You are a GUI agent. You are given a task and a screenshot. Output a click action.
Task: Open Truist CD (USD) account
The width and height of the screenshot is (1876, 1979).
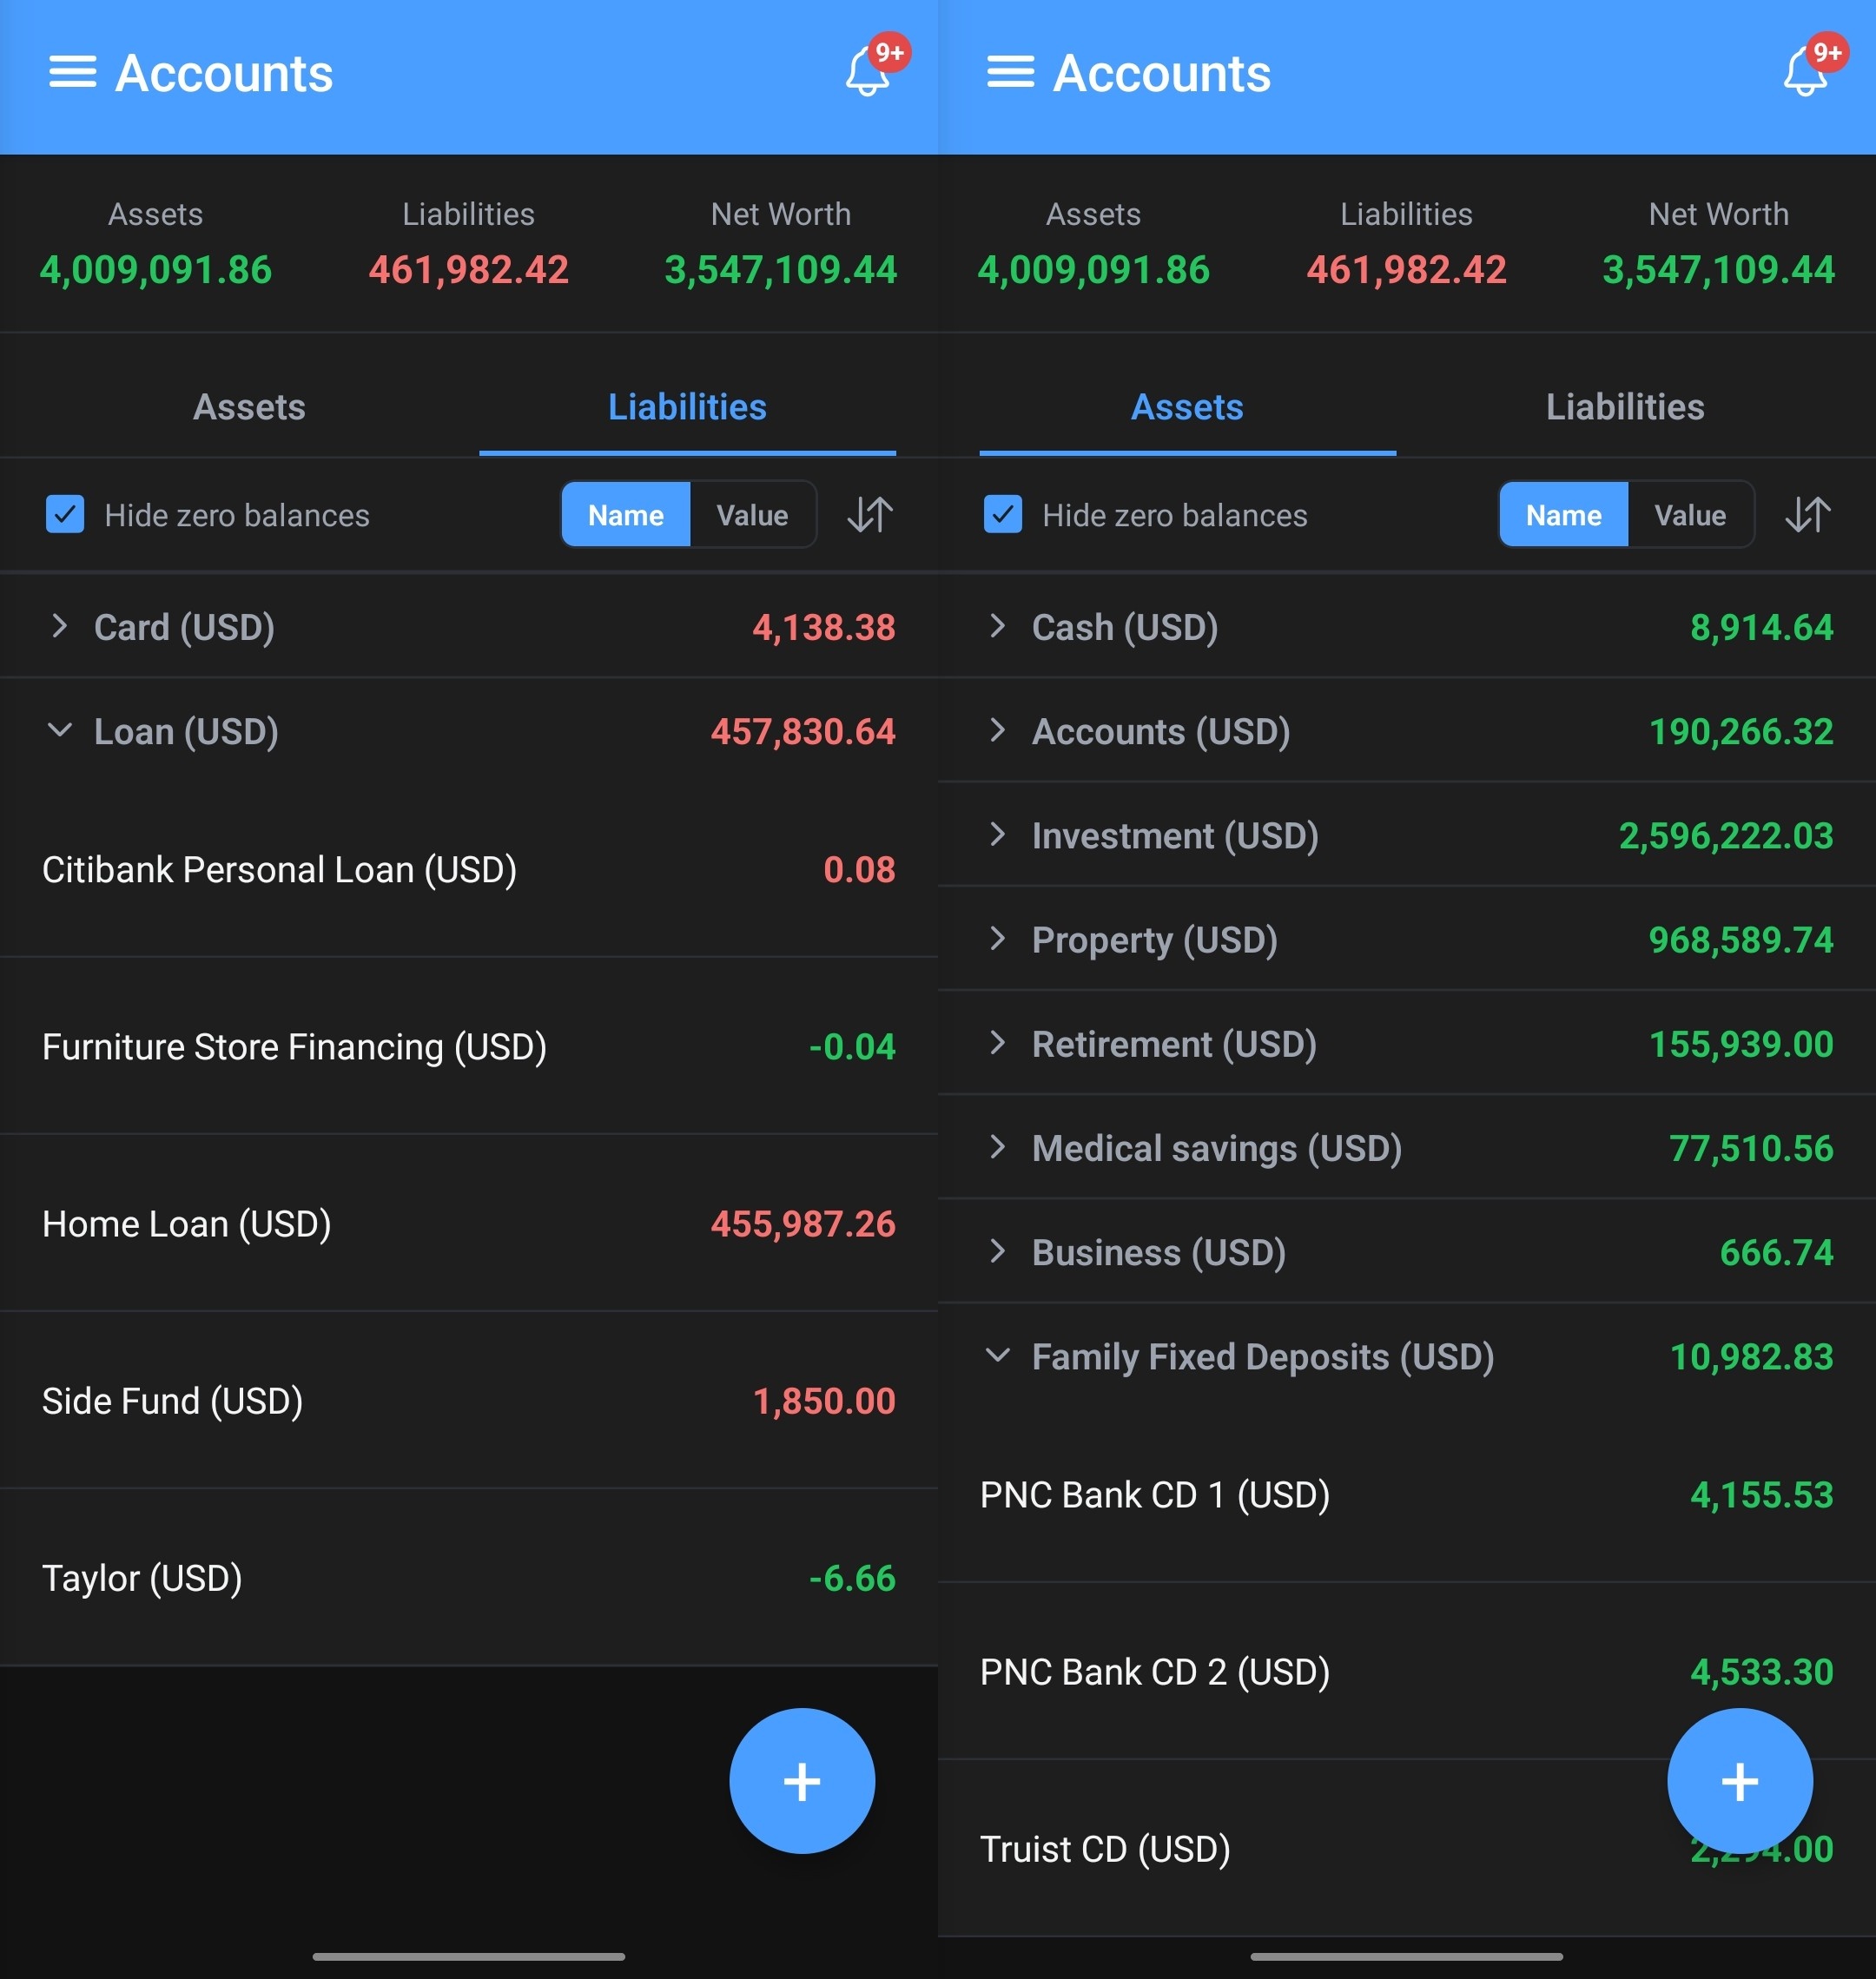(x=1407, y=1848)
